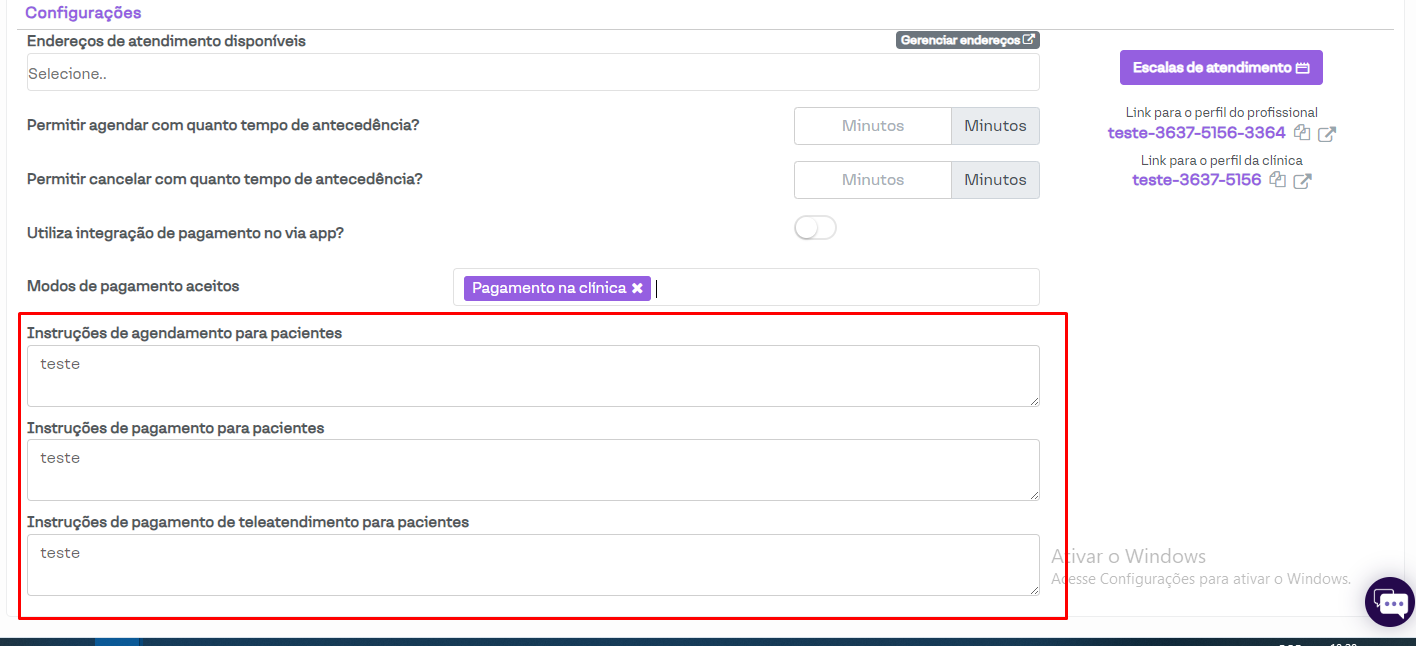Click the 'Gerenciar endereços' button
The height and width of the screenshot is (646, 1416).
pos(967,41)
